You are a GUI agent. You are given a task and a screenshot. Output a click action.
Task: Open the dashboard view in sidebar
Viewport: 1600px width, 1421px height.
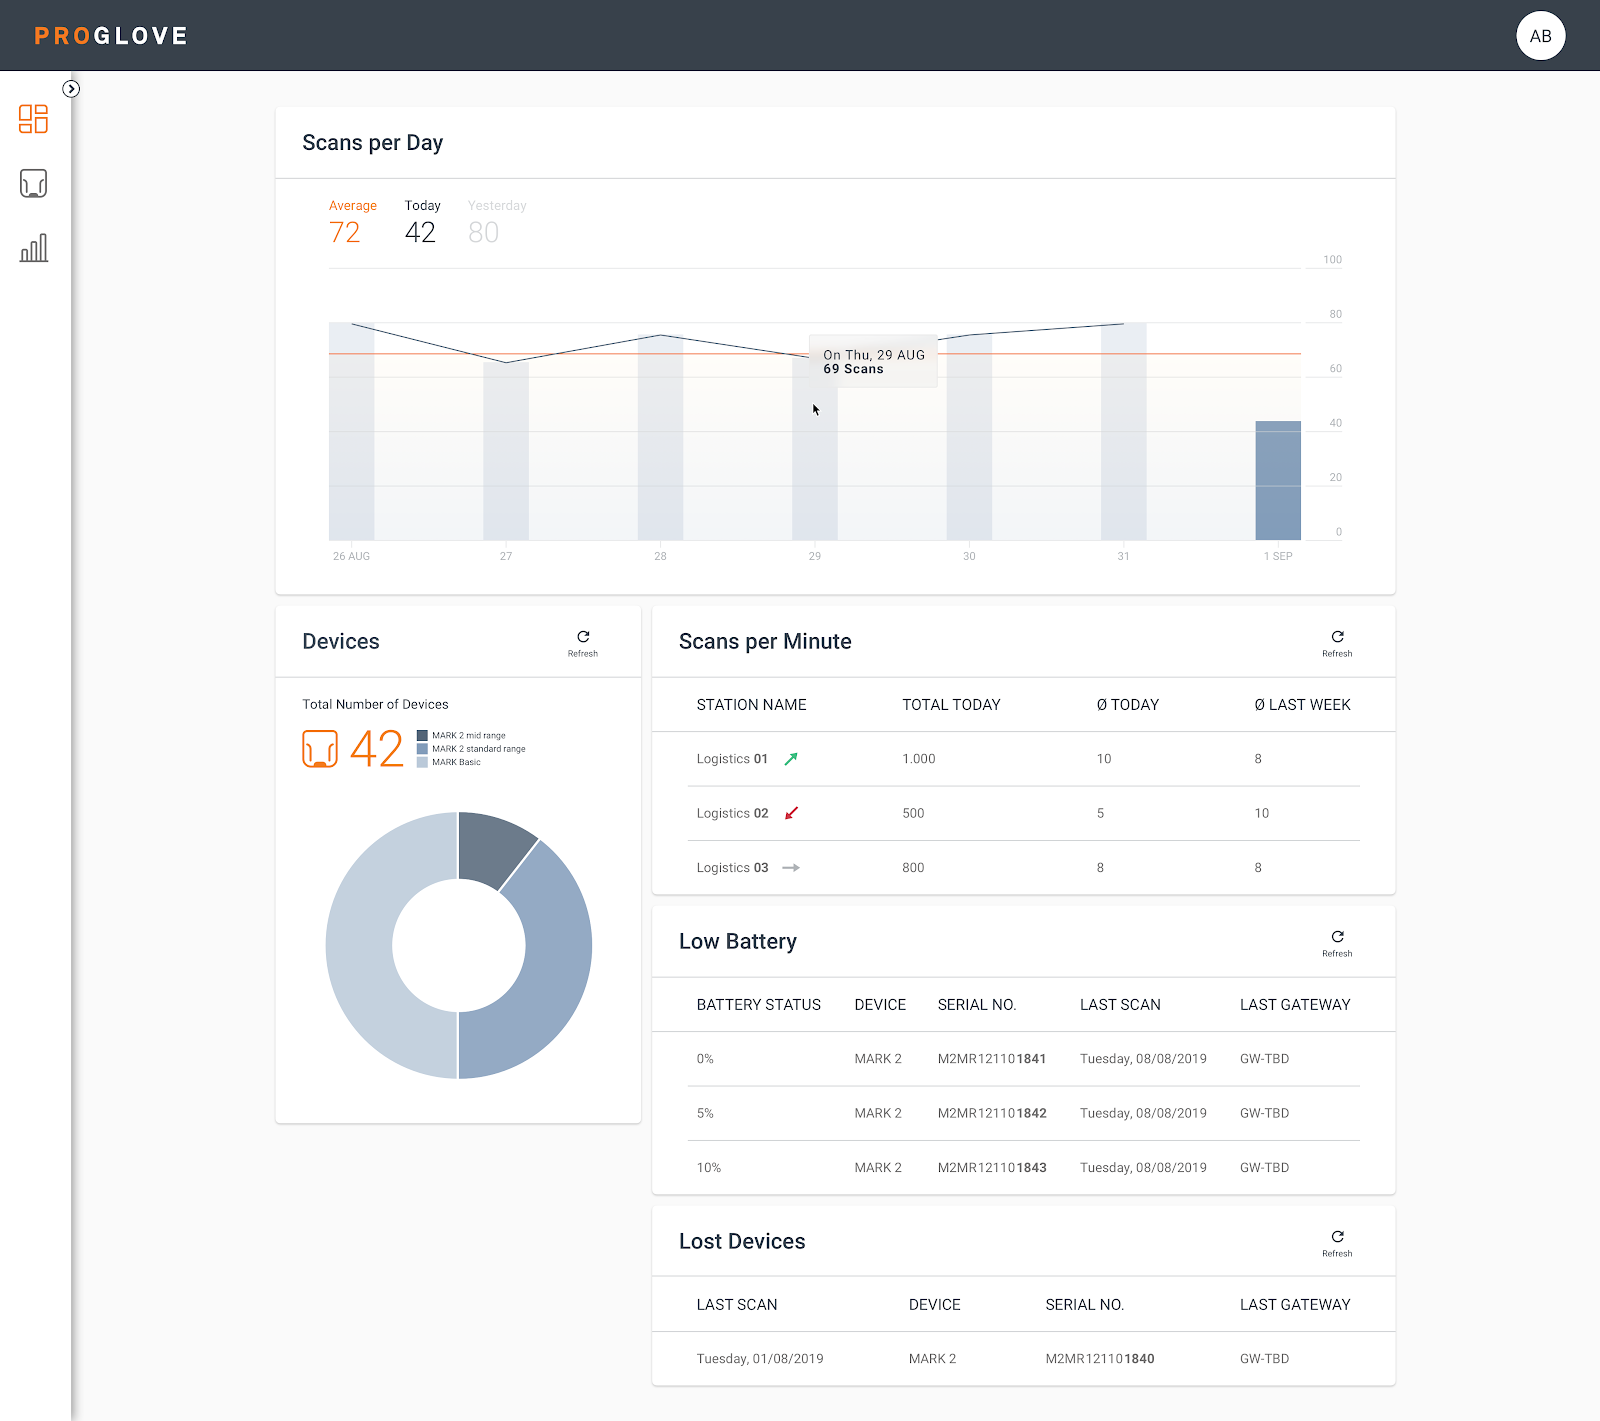coord(33,119)
